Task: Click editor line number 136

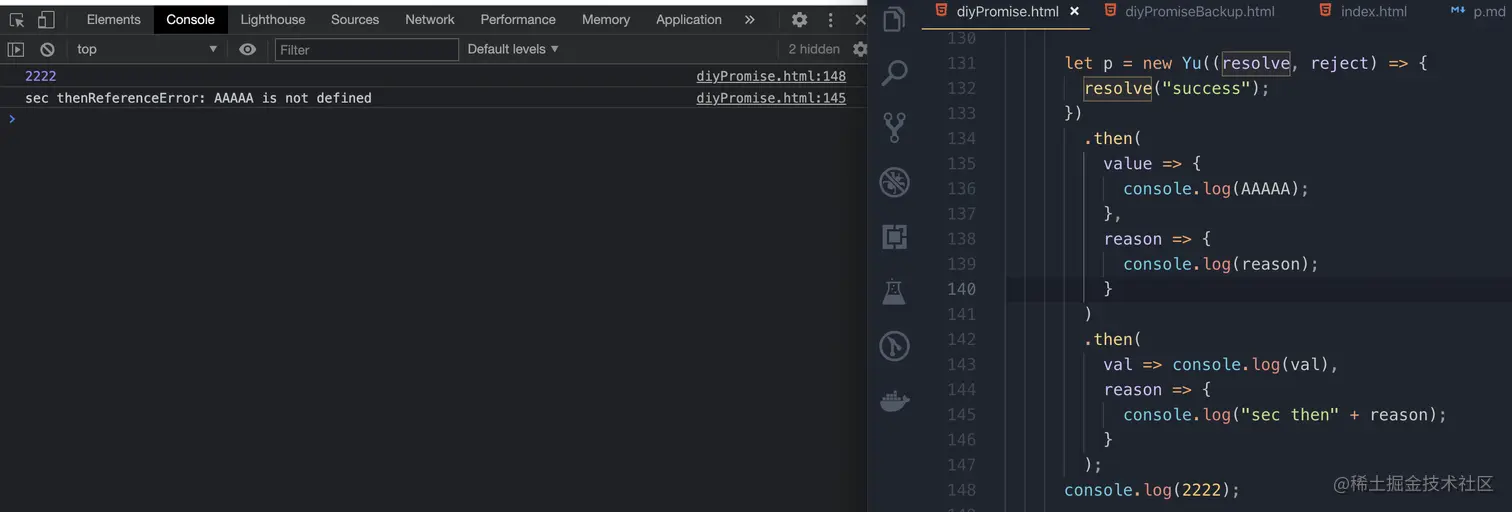Action: click(x=961, y=188)
